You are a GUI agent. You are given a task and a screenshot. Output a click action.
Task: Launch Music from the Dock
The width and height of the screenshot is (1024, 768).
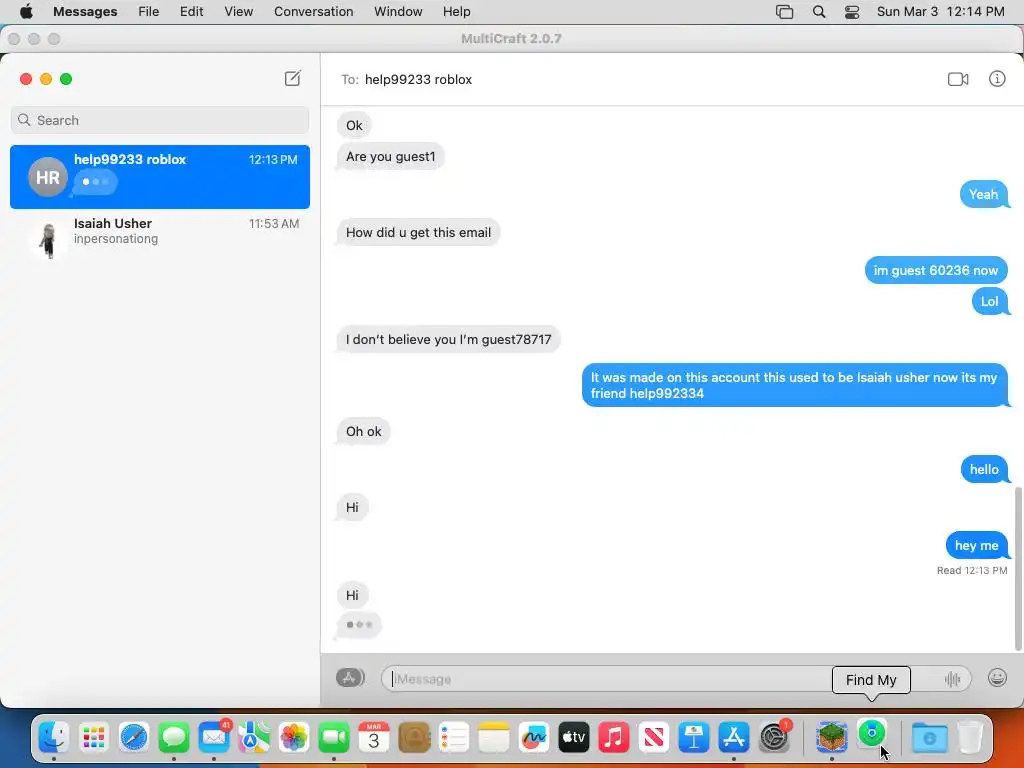[614, 738]
